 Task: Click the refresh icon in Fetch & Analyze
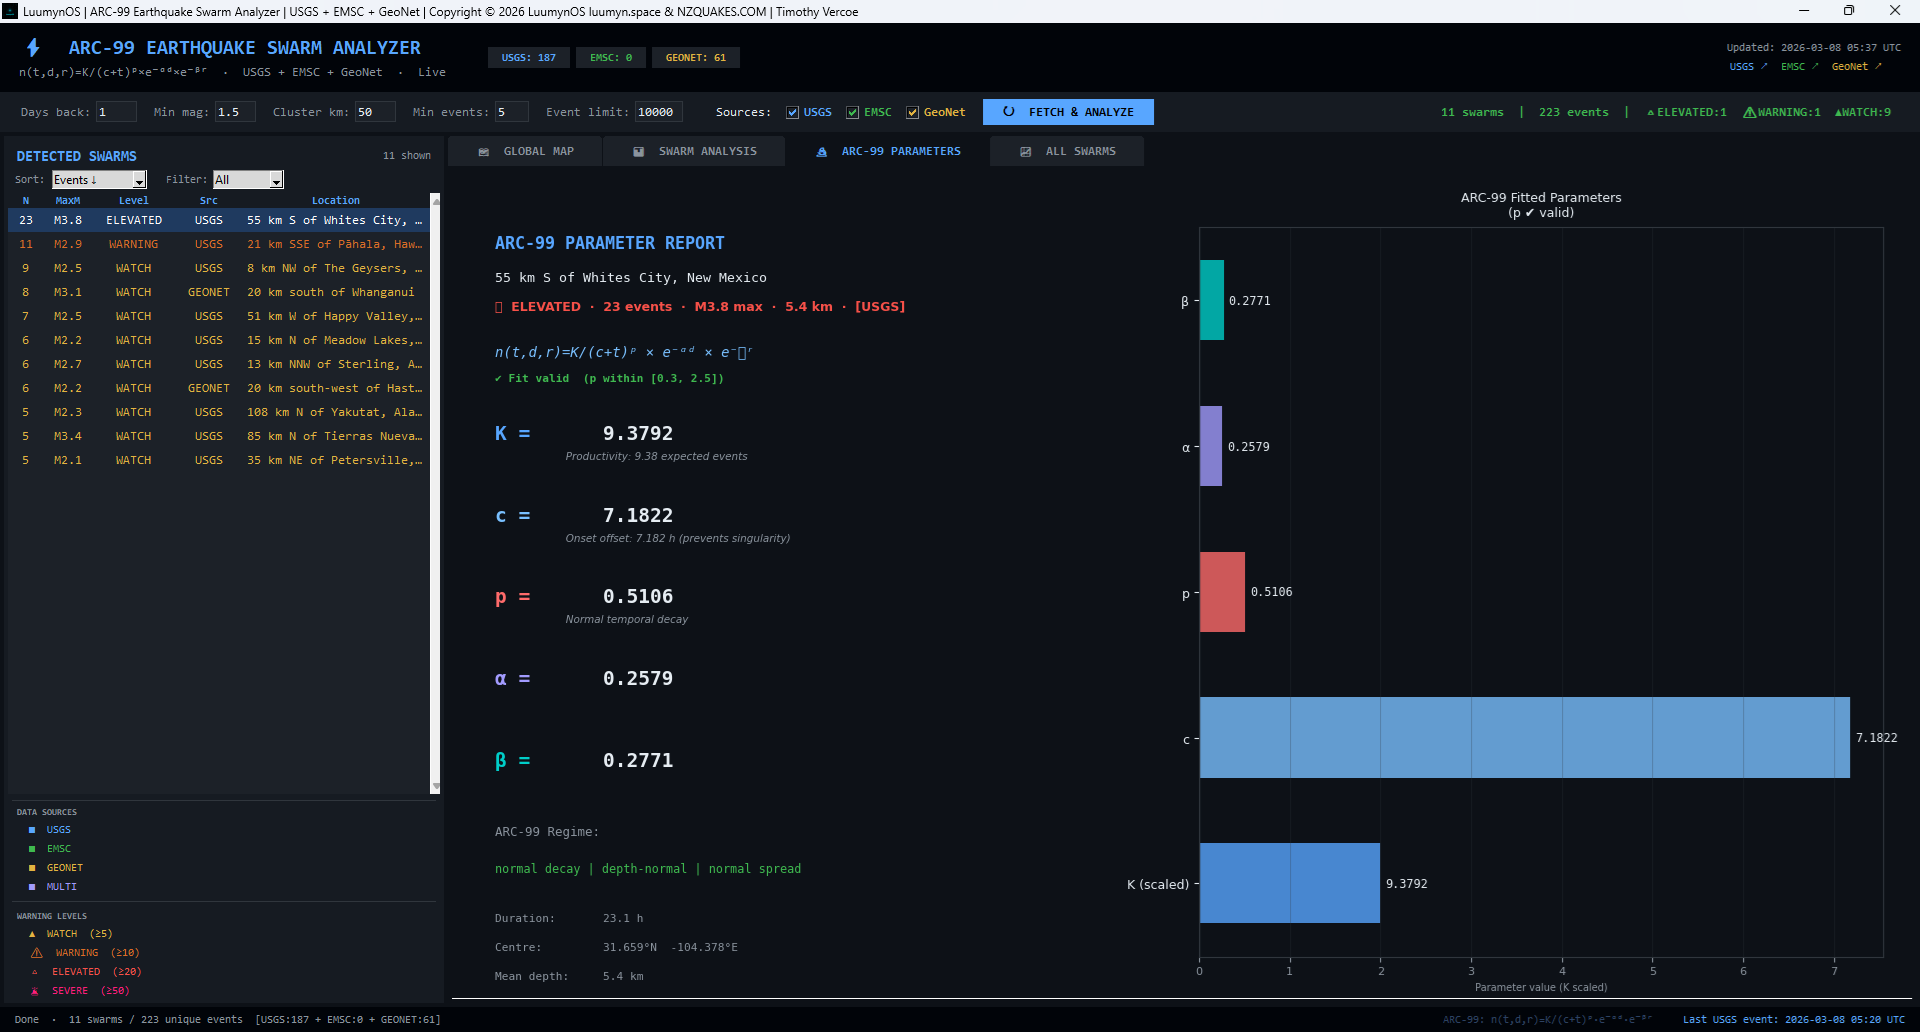point(1008,112)
